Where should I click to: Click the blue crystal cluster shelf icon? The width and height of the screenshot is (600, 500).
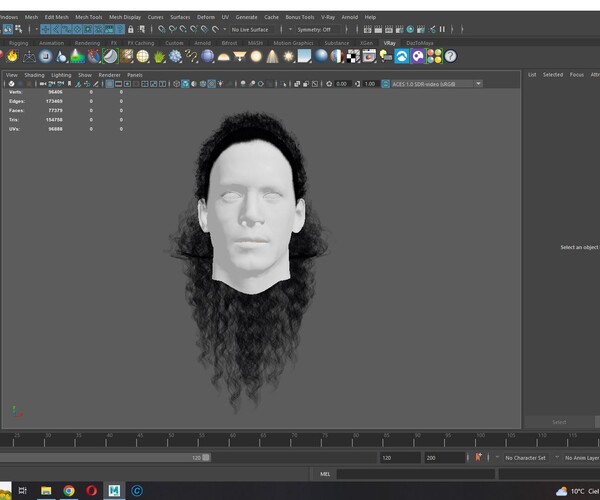[175, 56]
